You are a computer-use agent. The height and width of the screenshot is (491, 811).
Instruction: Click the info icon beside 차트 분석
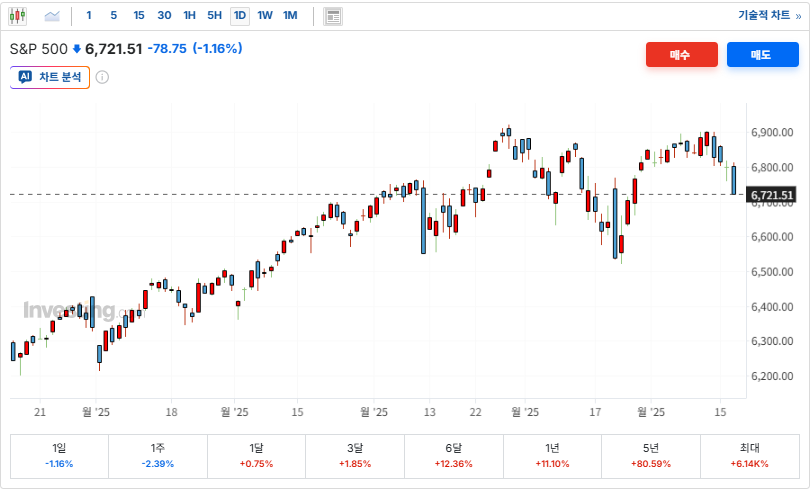(102, 78)
